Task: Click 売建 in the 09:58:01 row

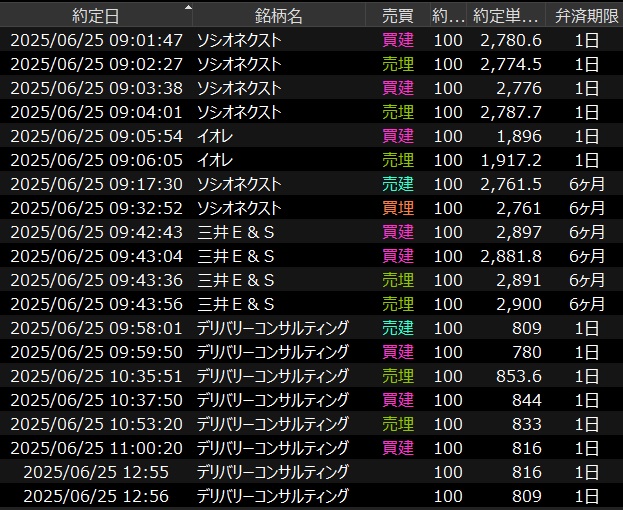Action: [x=398, y=328]
